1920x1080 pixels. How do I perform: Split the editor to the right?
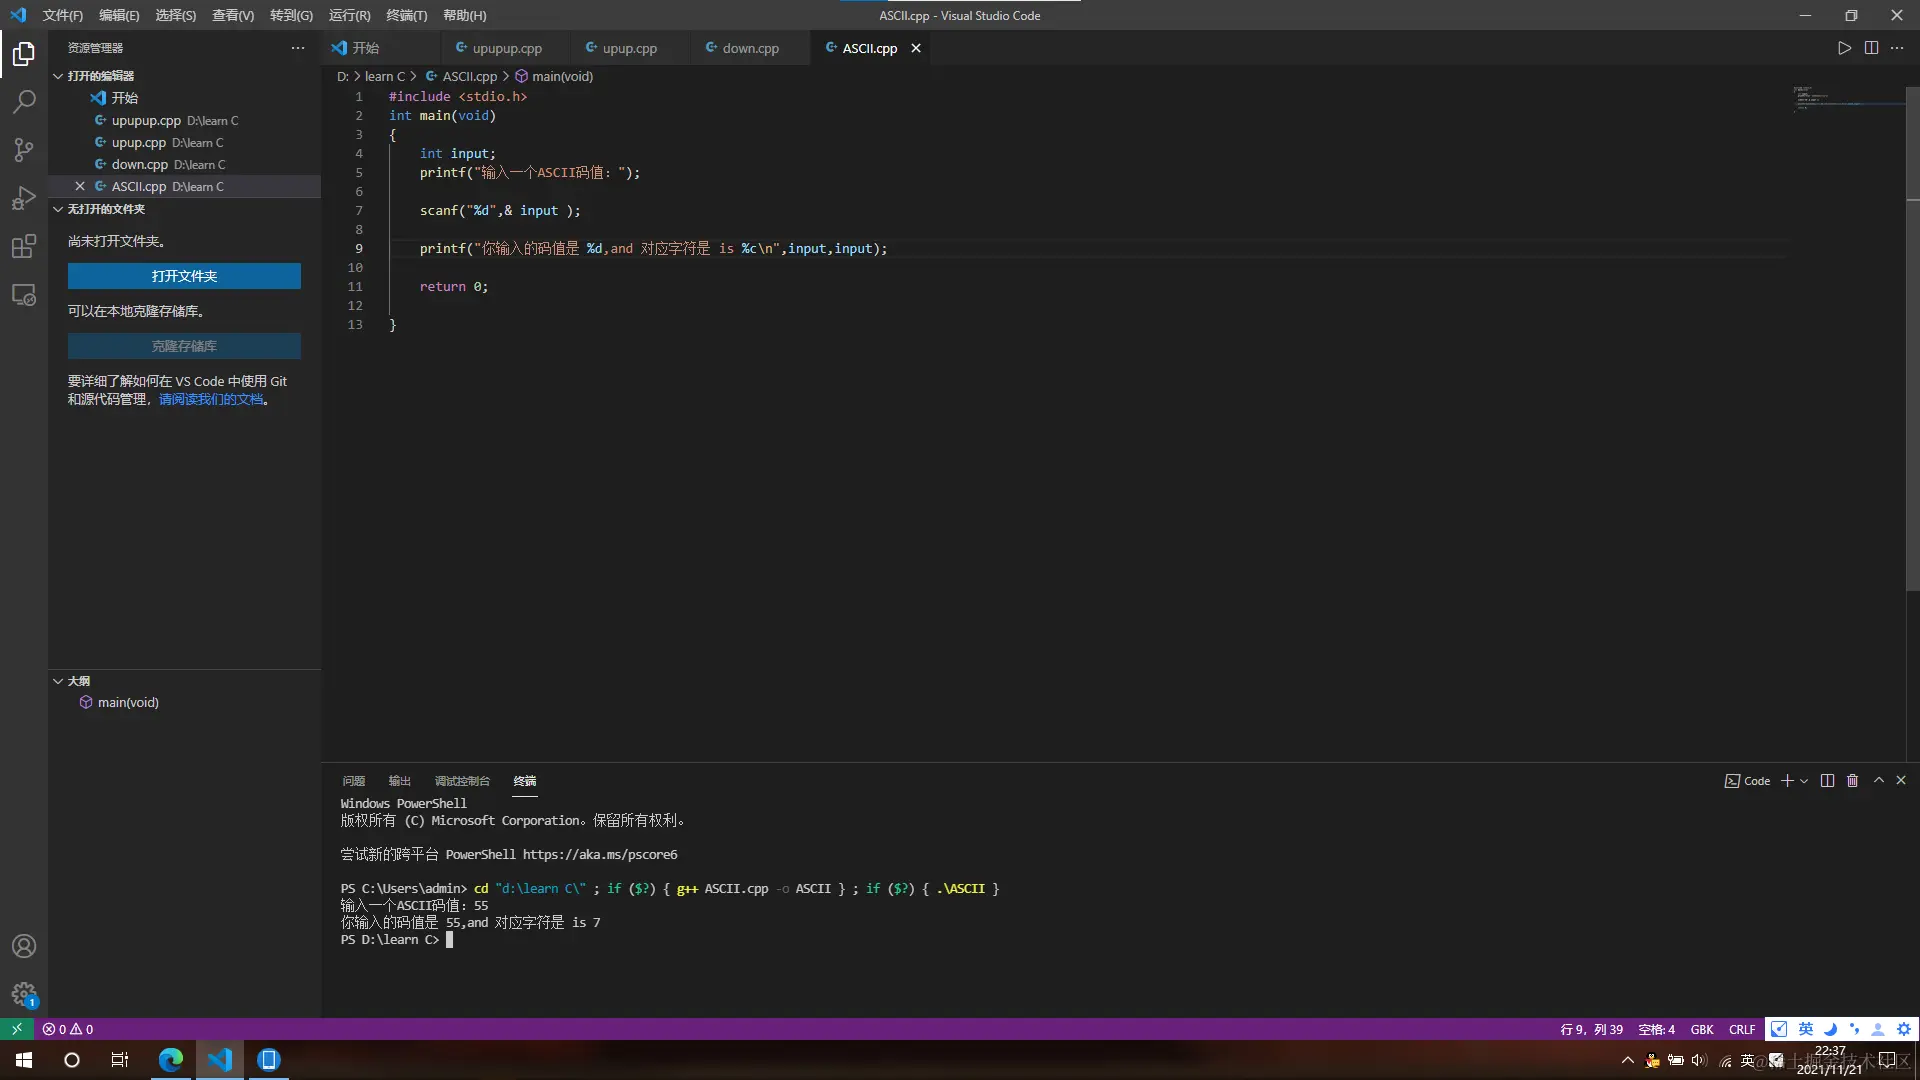tap(1871, 48)
